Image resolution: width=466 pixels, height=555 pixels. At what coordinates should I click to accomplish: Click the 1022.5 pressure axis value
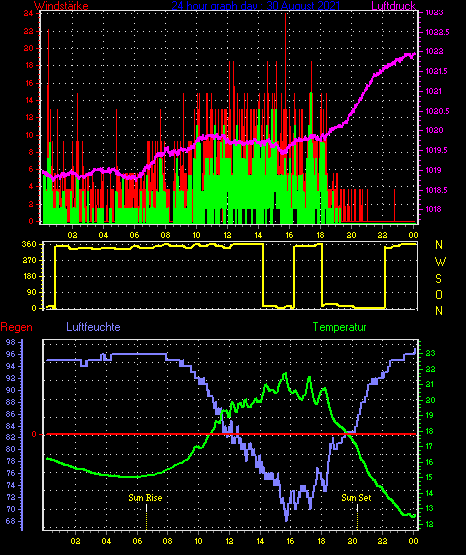pyautogui.click(x=437, y=32)
